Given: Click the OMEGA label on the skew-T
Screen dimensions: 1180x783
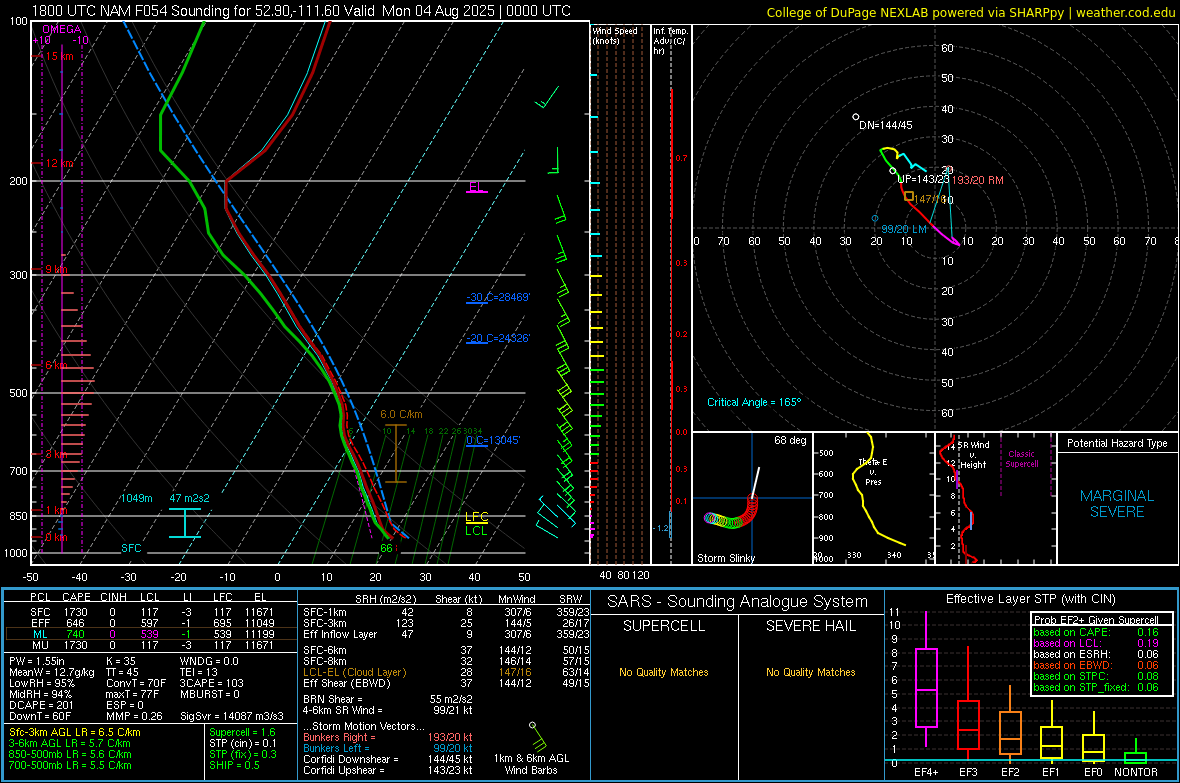Looking at the screenshot, I should [62, 29].
